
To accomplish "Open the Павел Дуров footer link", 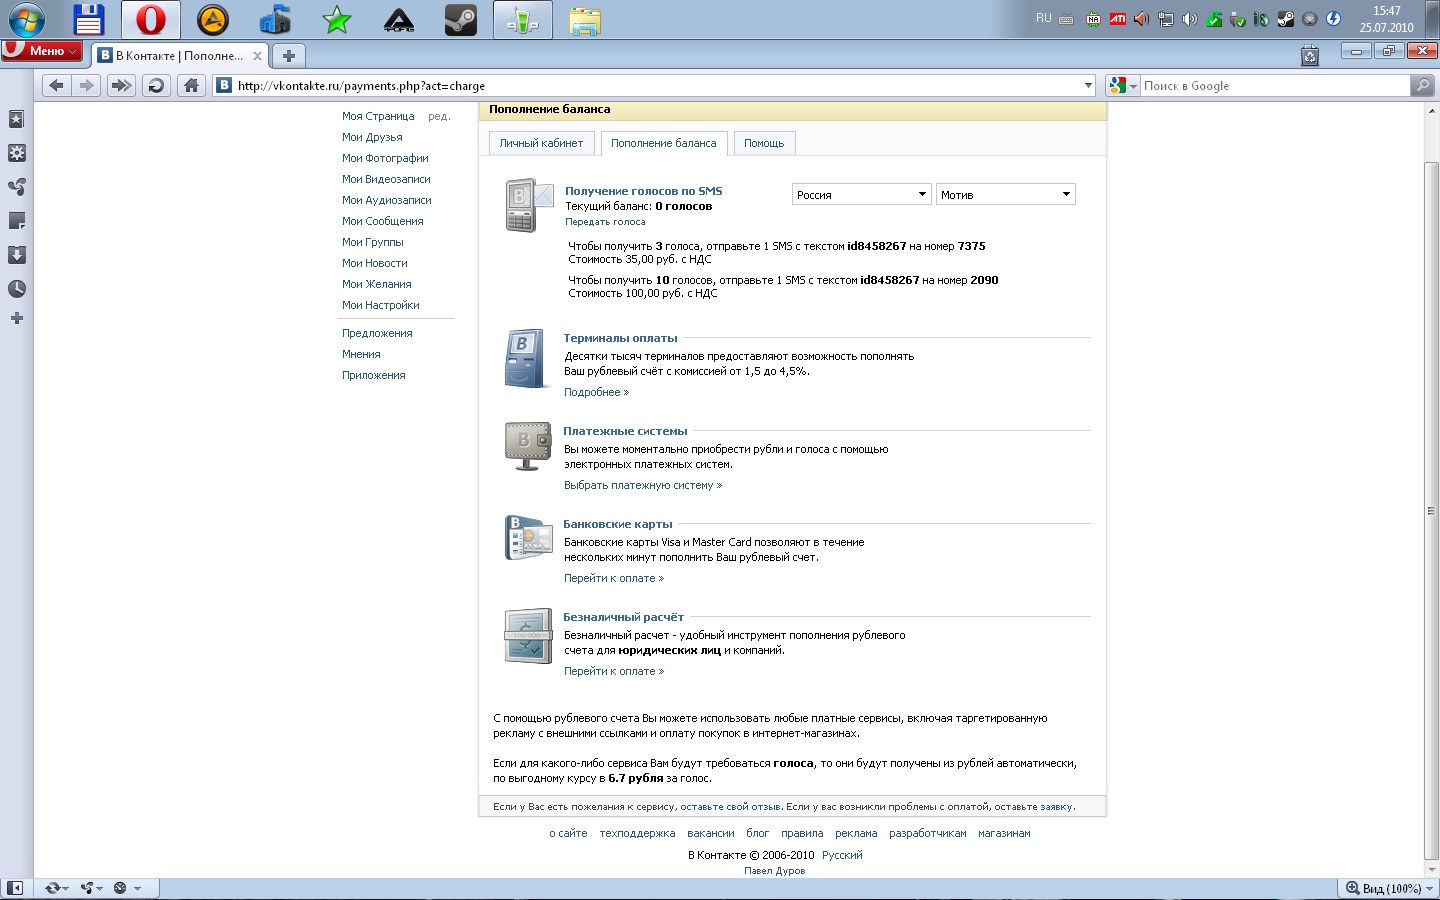I will (x=774, y=870).
